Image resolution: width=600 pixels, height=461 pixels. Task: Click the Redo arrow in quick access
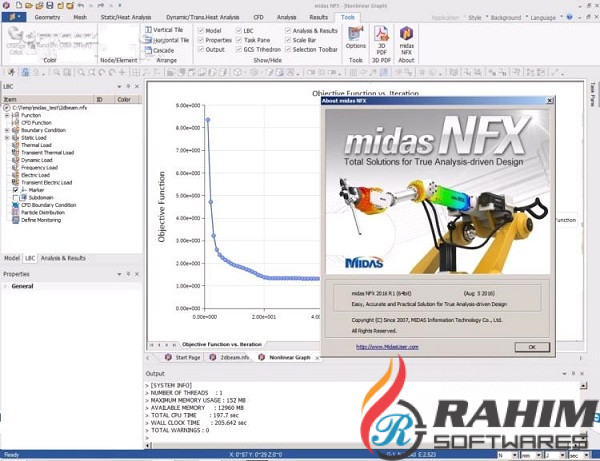(101, 5)
